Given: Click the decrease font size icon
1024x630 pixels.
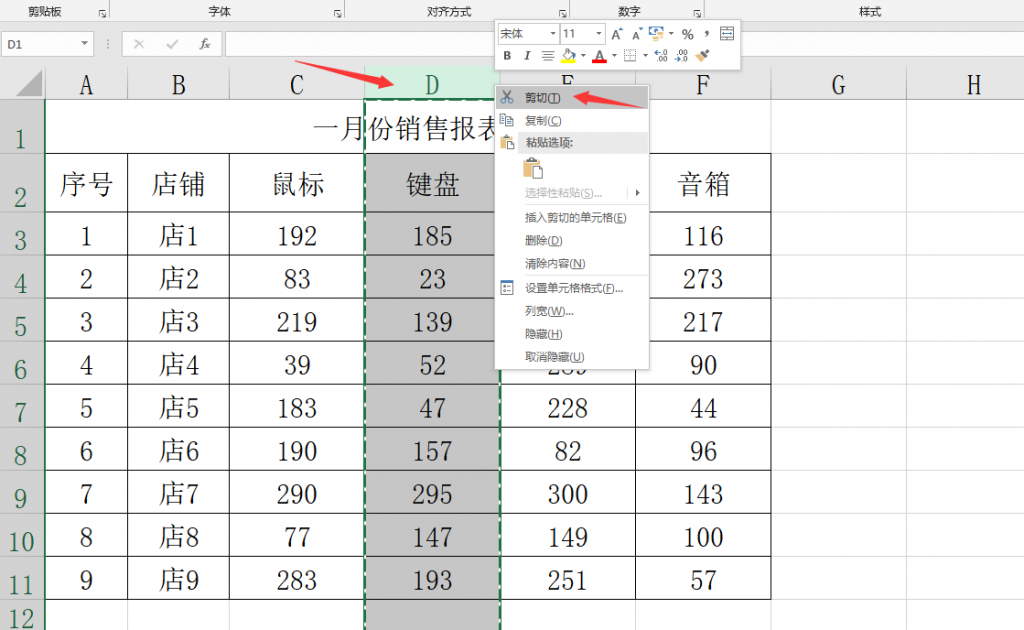Looking at the screenshot, I should tap(636, 34).
